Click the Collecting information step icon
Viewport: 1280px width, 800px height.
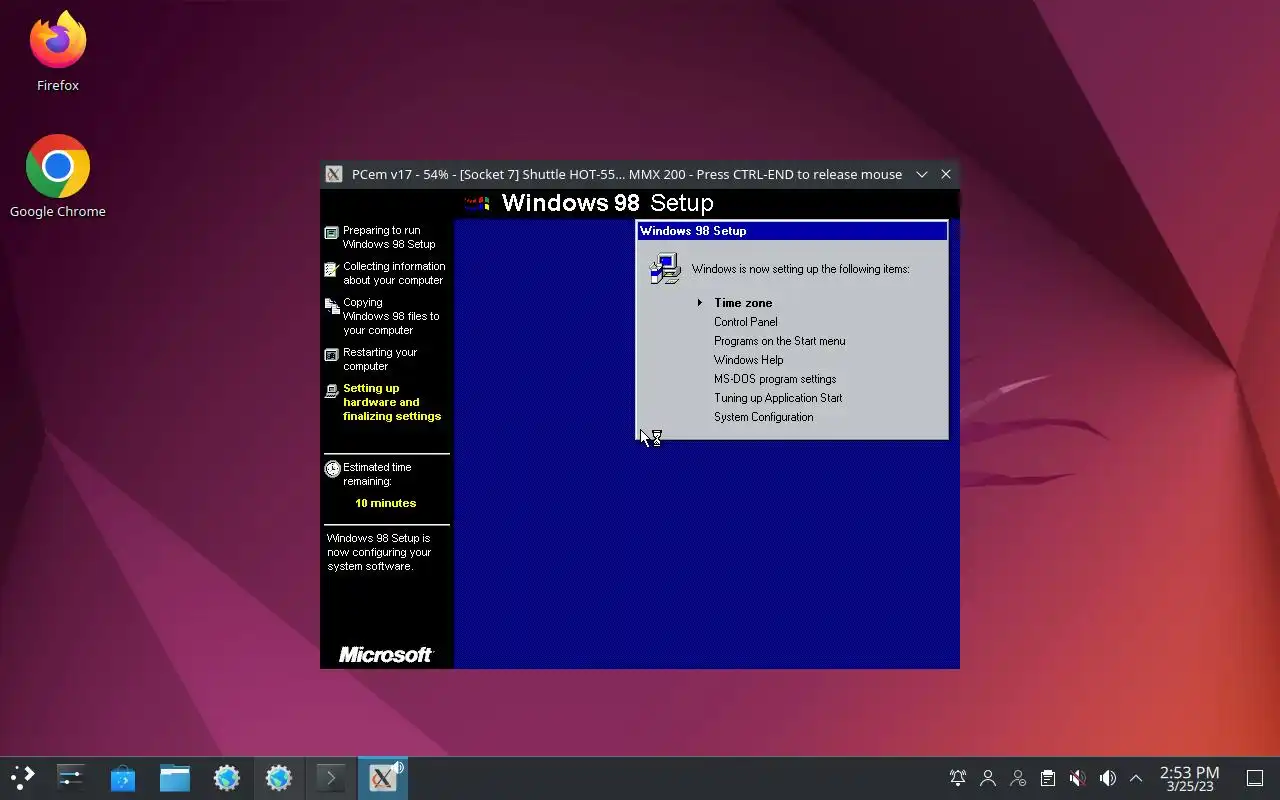click(x=332, y=269)
